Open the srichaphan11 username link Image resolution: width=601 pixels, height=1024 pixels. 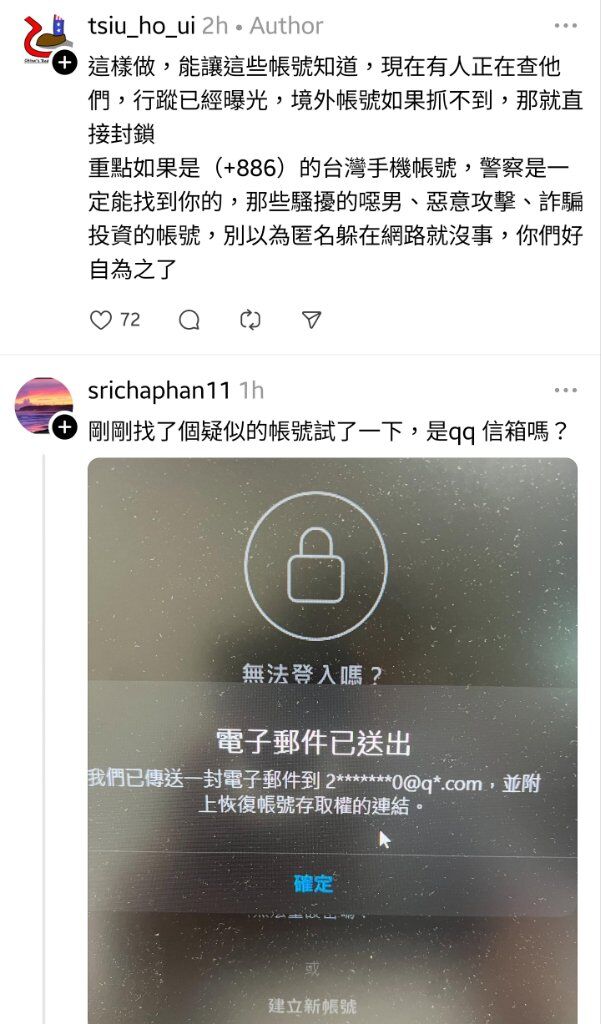pos(159,391)
